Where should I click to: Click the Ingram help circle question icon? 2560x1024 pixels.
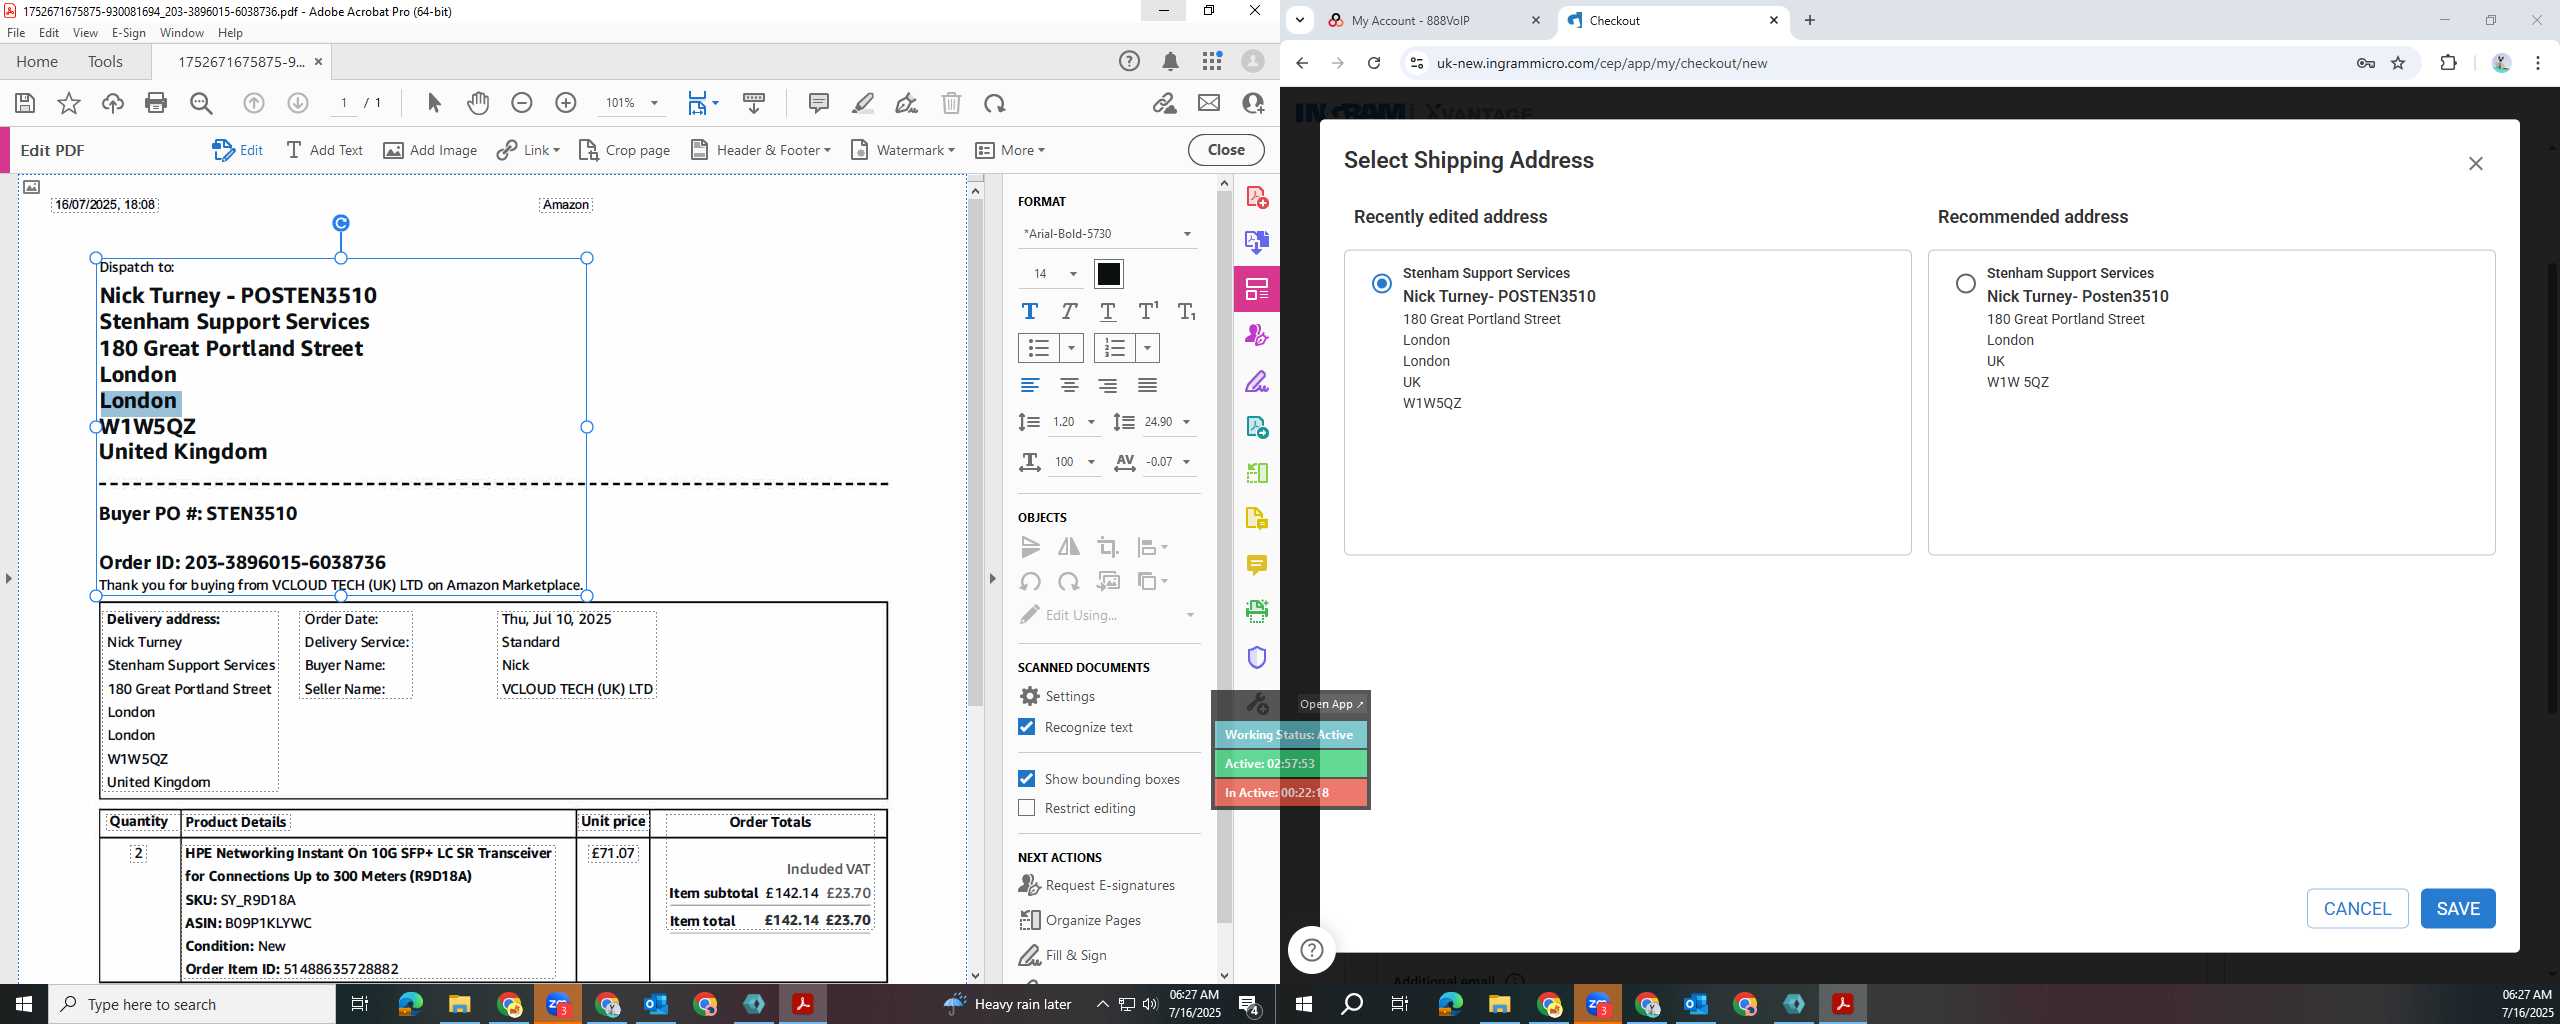(1312, 950)
